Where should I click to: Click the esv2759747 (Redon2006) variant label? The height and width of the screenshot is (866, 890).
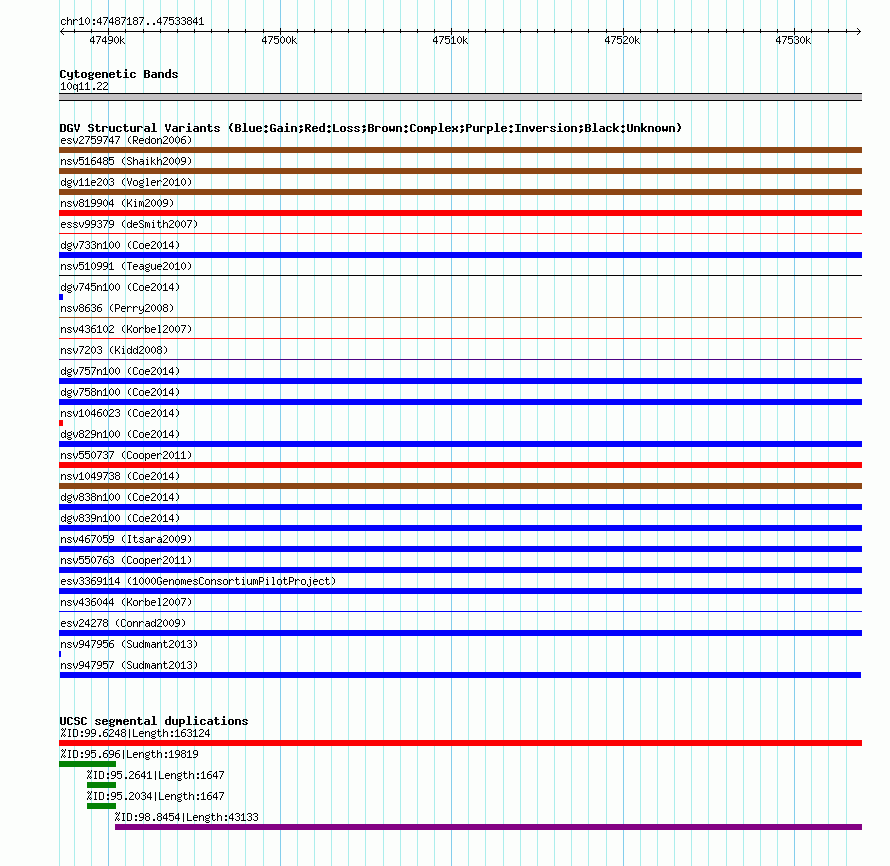[126, 140]
